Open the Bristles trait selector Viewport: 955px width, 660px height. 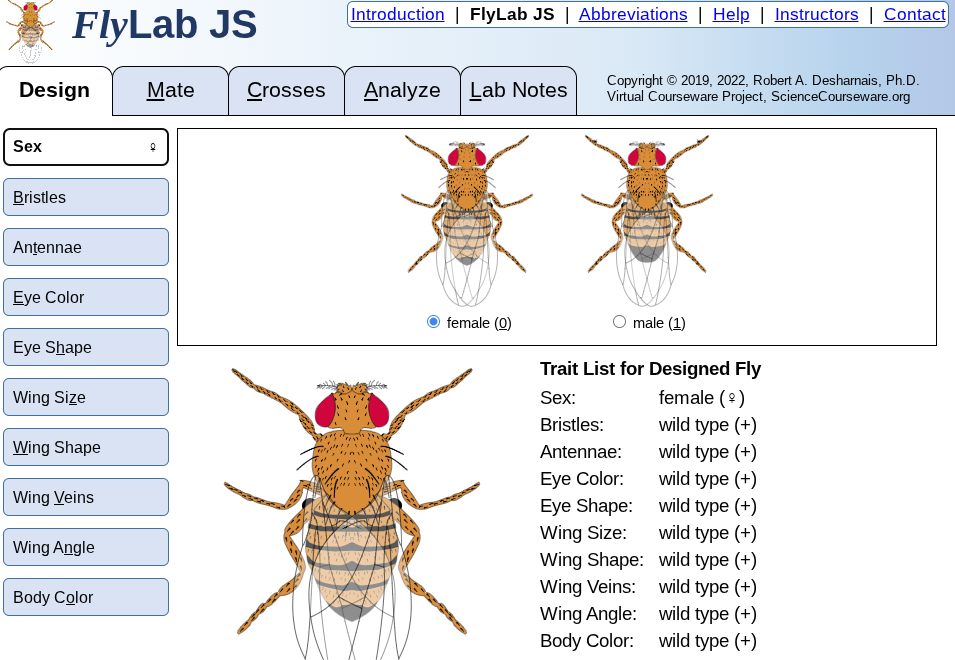(x=86, y=197)
